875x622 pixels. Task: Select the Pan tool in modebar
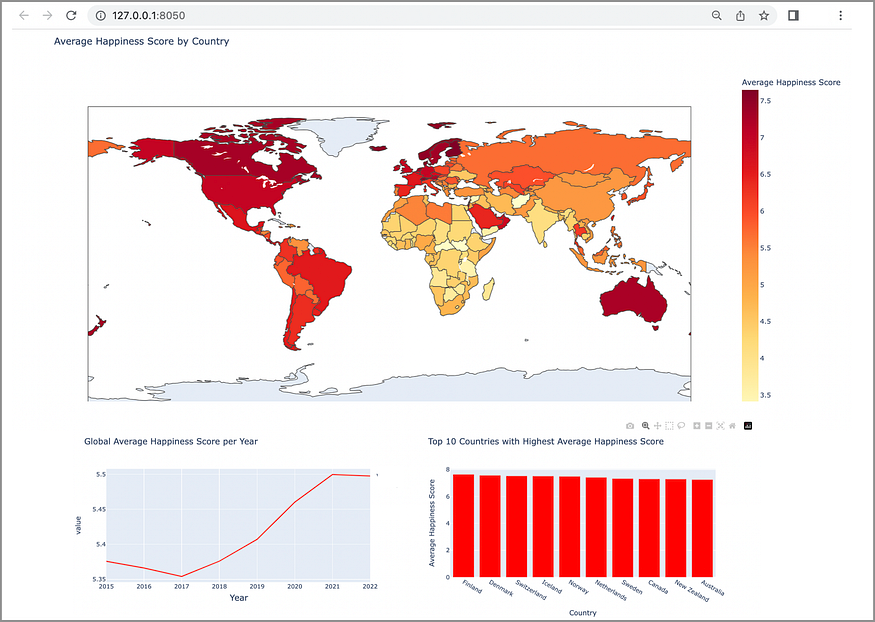(657, 426)
